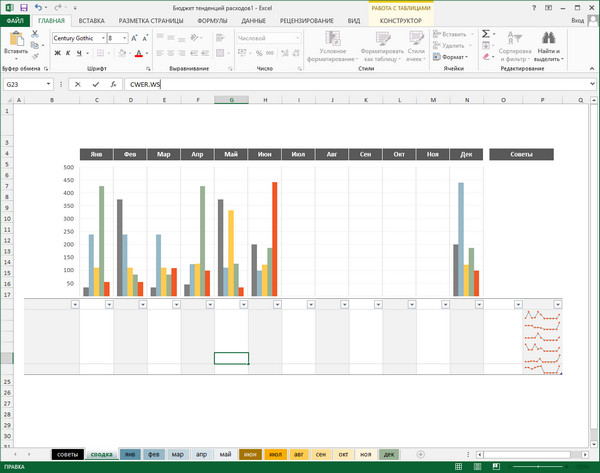600x473 pixels.
Task: Click the Paste (Вставить) clipboard icon
Action: pyautogui.click(x=15, y=39)
